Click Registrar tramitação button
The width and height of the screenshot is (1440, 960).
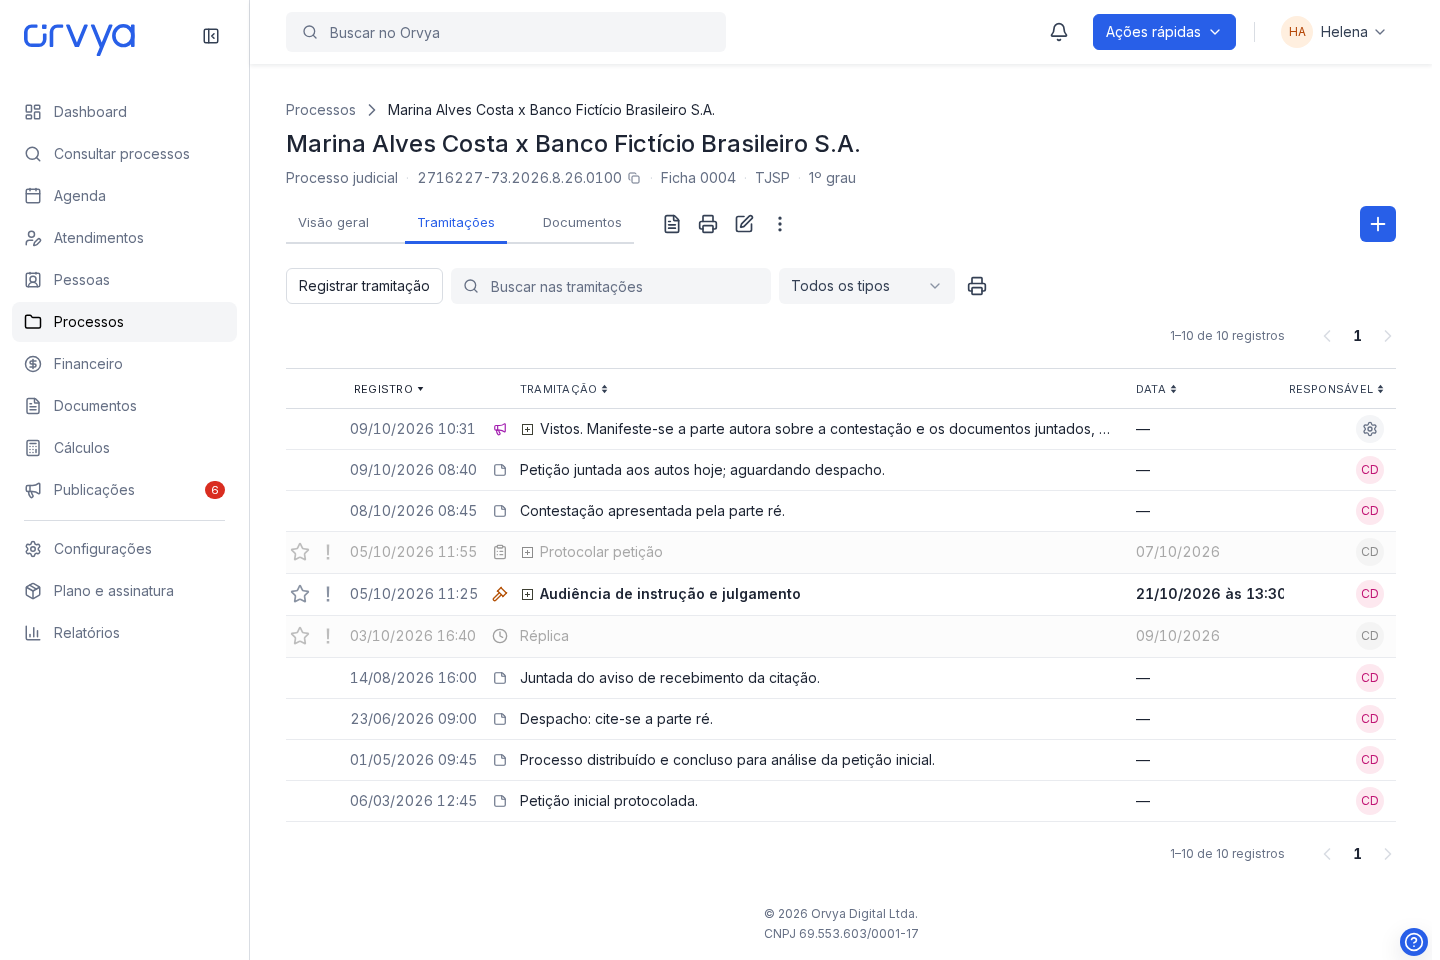click(364, 286)
